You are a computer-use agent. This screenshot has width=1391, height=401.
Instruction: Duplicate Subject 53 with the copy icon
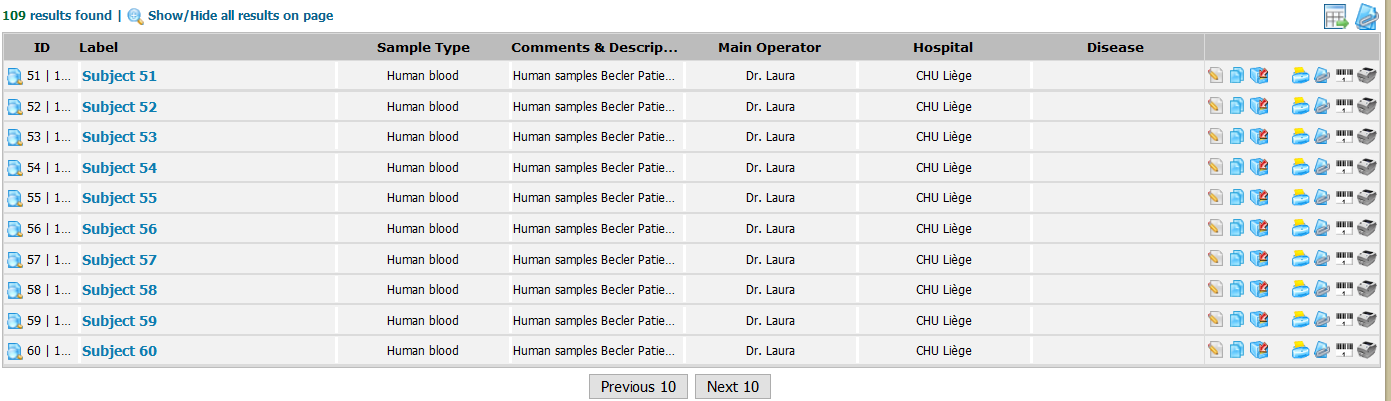tap(1237, 137)
